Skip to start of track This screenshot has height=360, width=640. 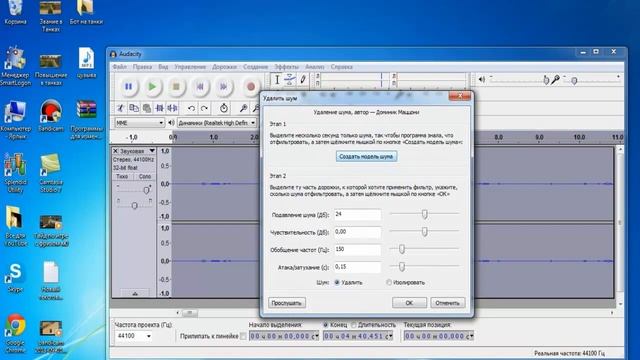click(200, 87)
